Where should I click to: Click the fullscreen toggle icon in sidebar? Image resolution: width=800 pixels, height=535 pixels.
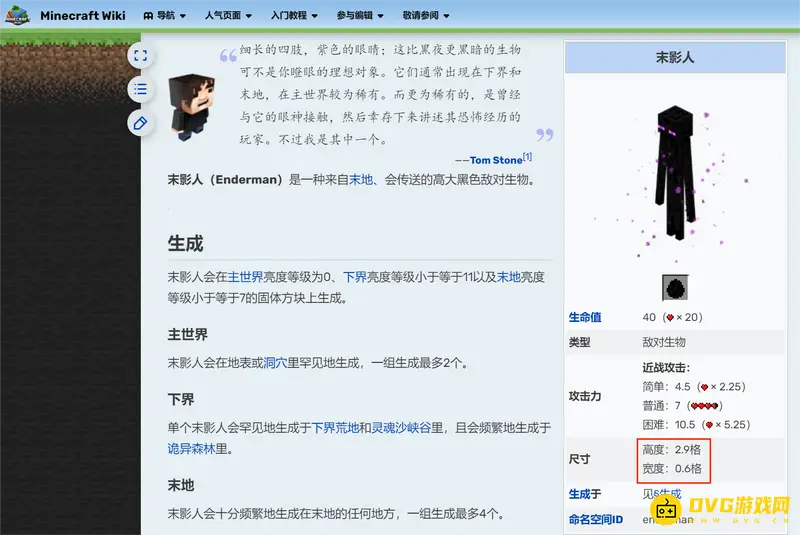tap(140, 56)
